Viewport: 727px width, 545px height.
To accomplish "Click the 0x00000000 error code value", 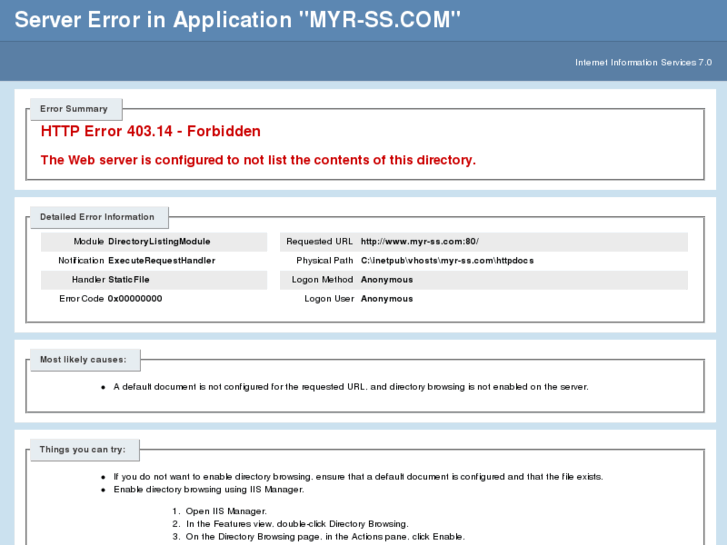I will [x=135, y=298].
